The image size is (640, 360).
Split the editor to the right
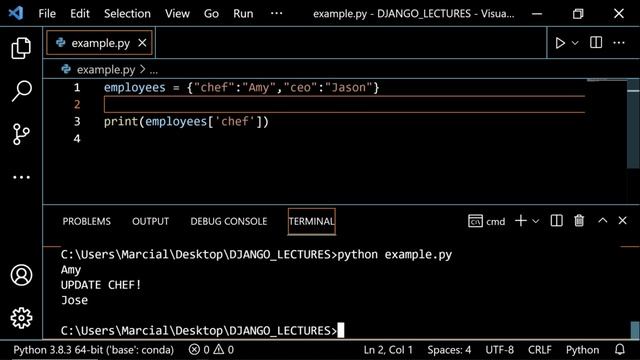tap(596, 42)
